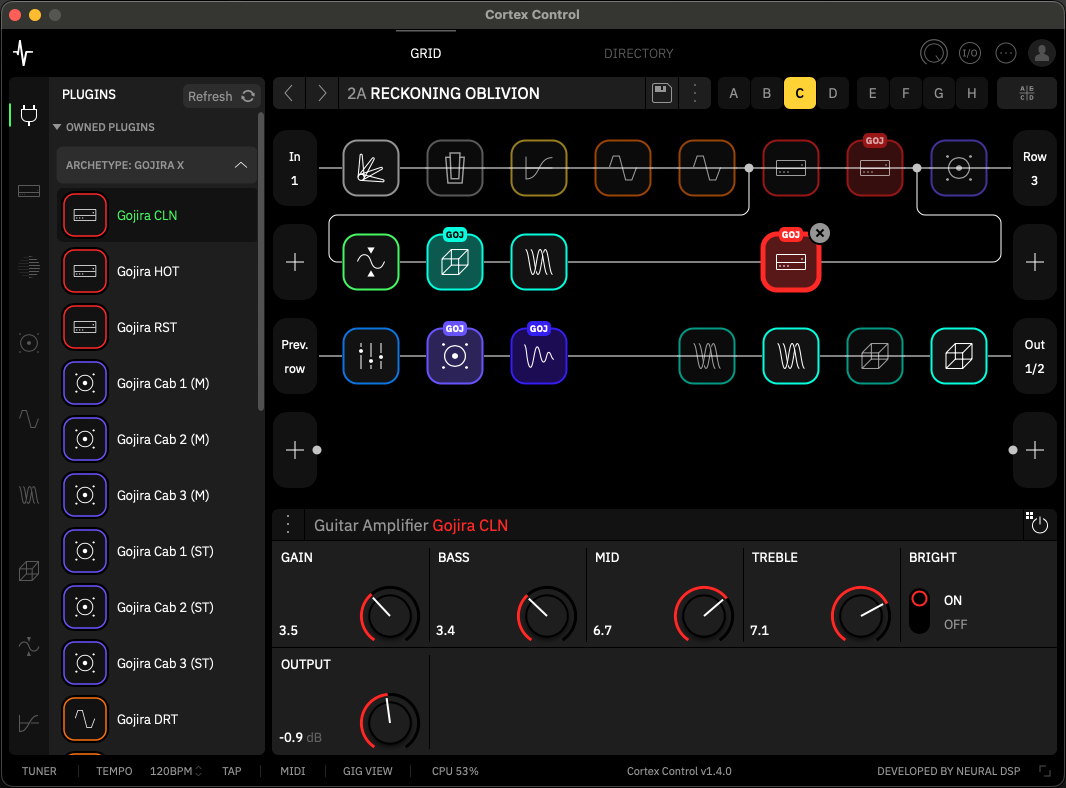Open the preset three-dot options menu
Viewport: 1066px width, 788px height.
coord(696,93)
